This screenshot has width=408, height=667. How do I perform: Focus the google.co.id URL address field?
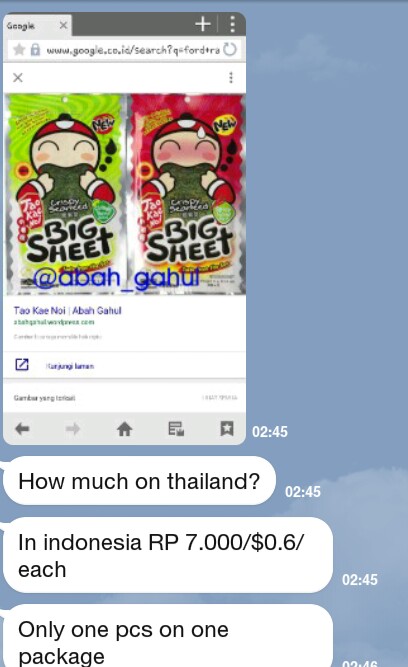(133, 50)
